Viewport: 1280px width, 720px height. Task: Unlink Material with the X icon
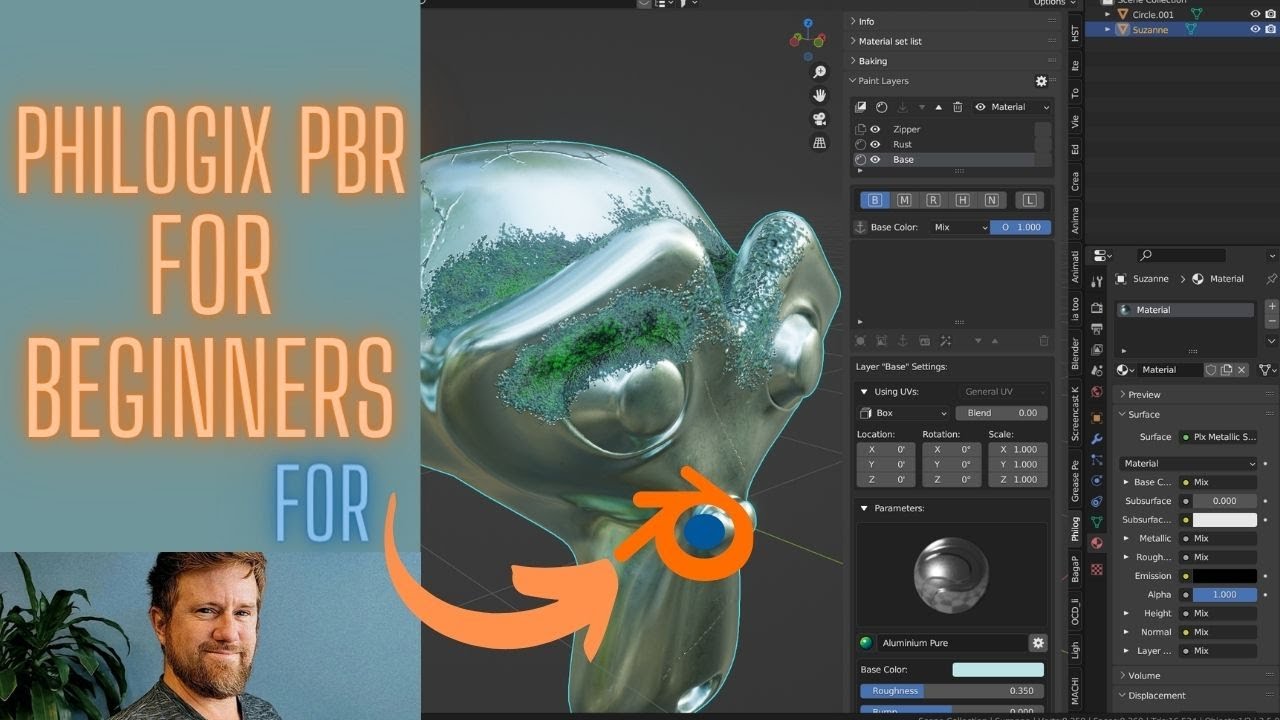coord(1242,370)
